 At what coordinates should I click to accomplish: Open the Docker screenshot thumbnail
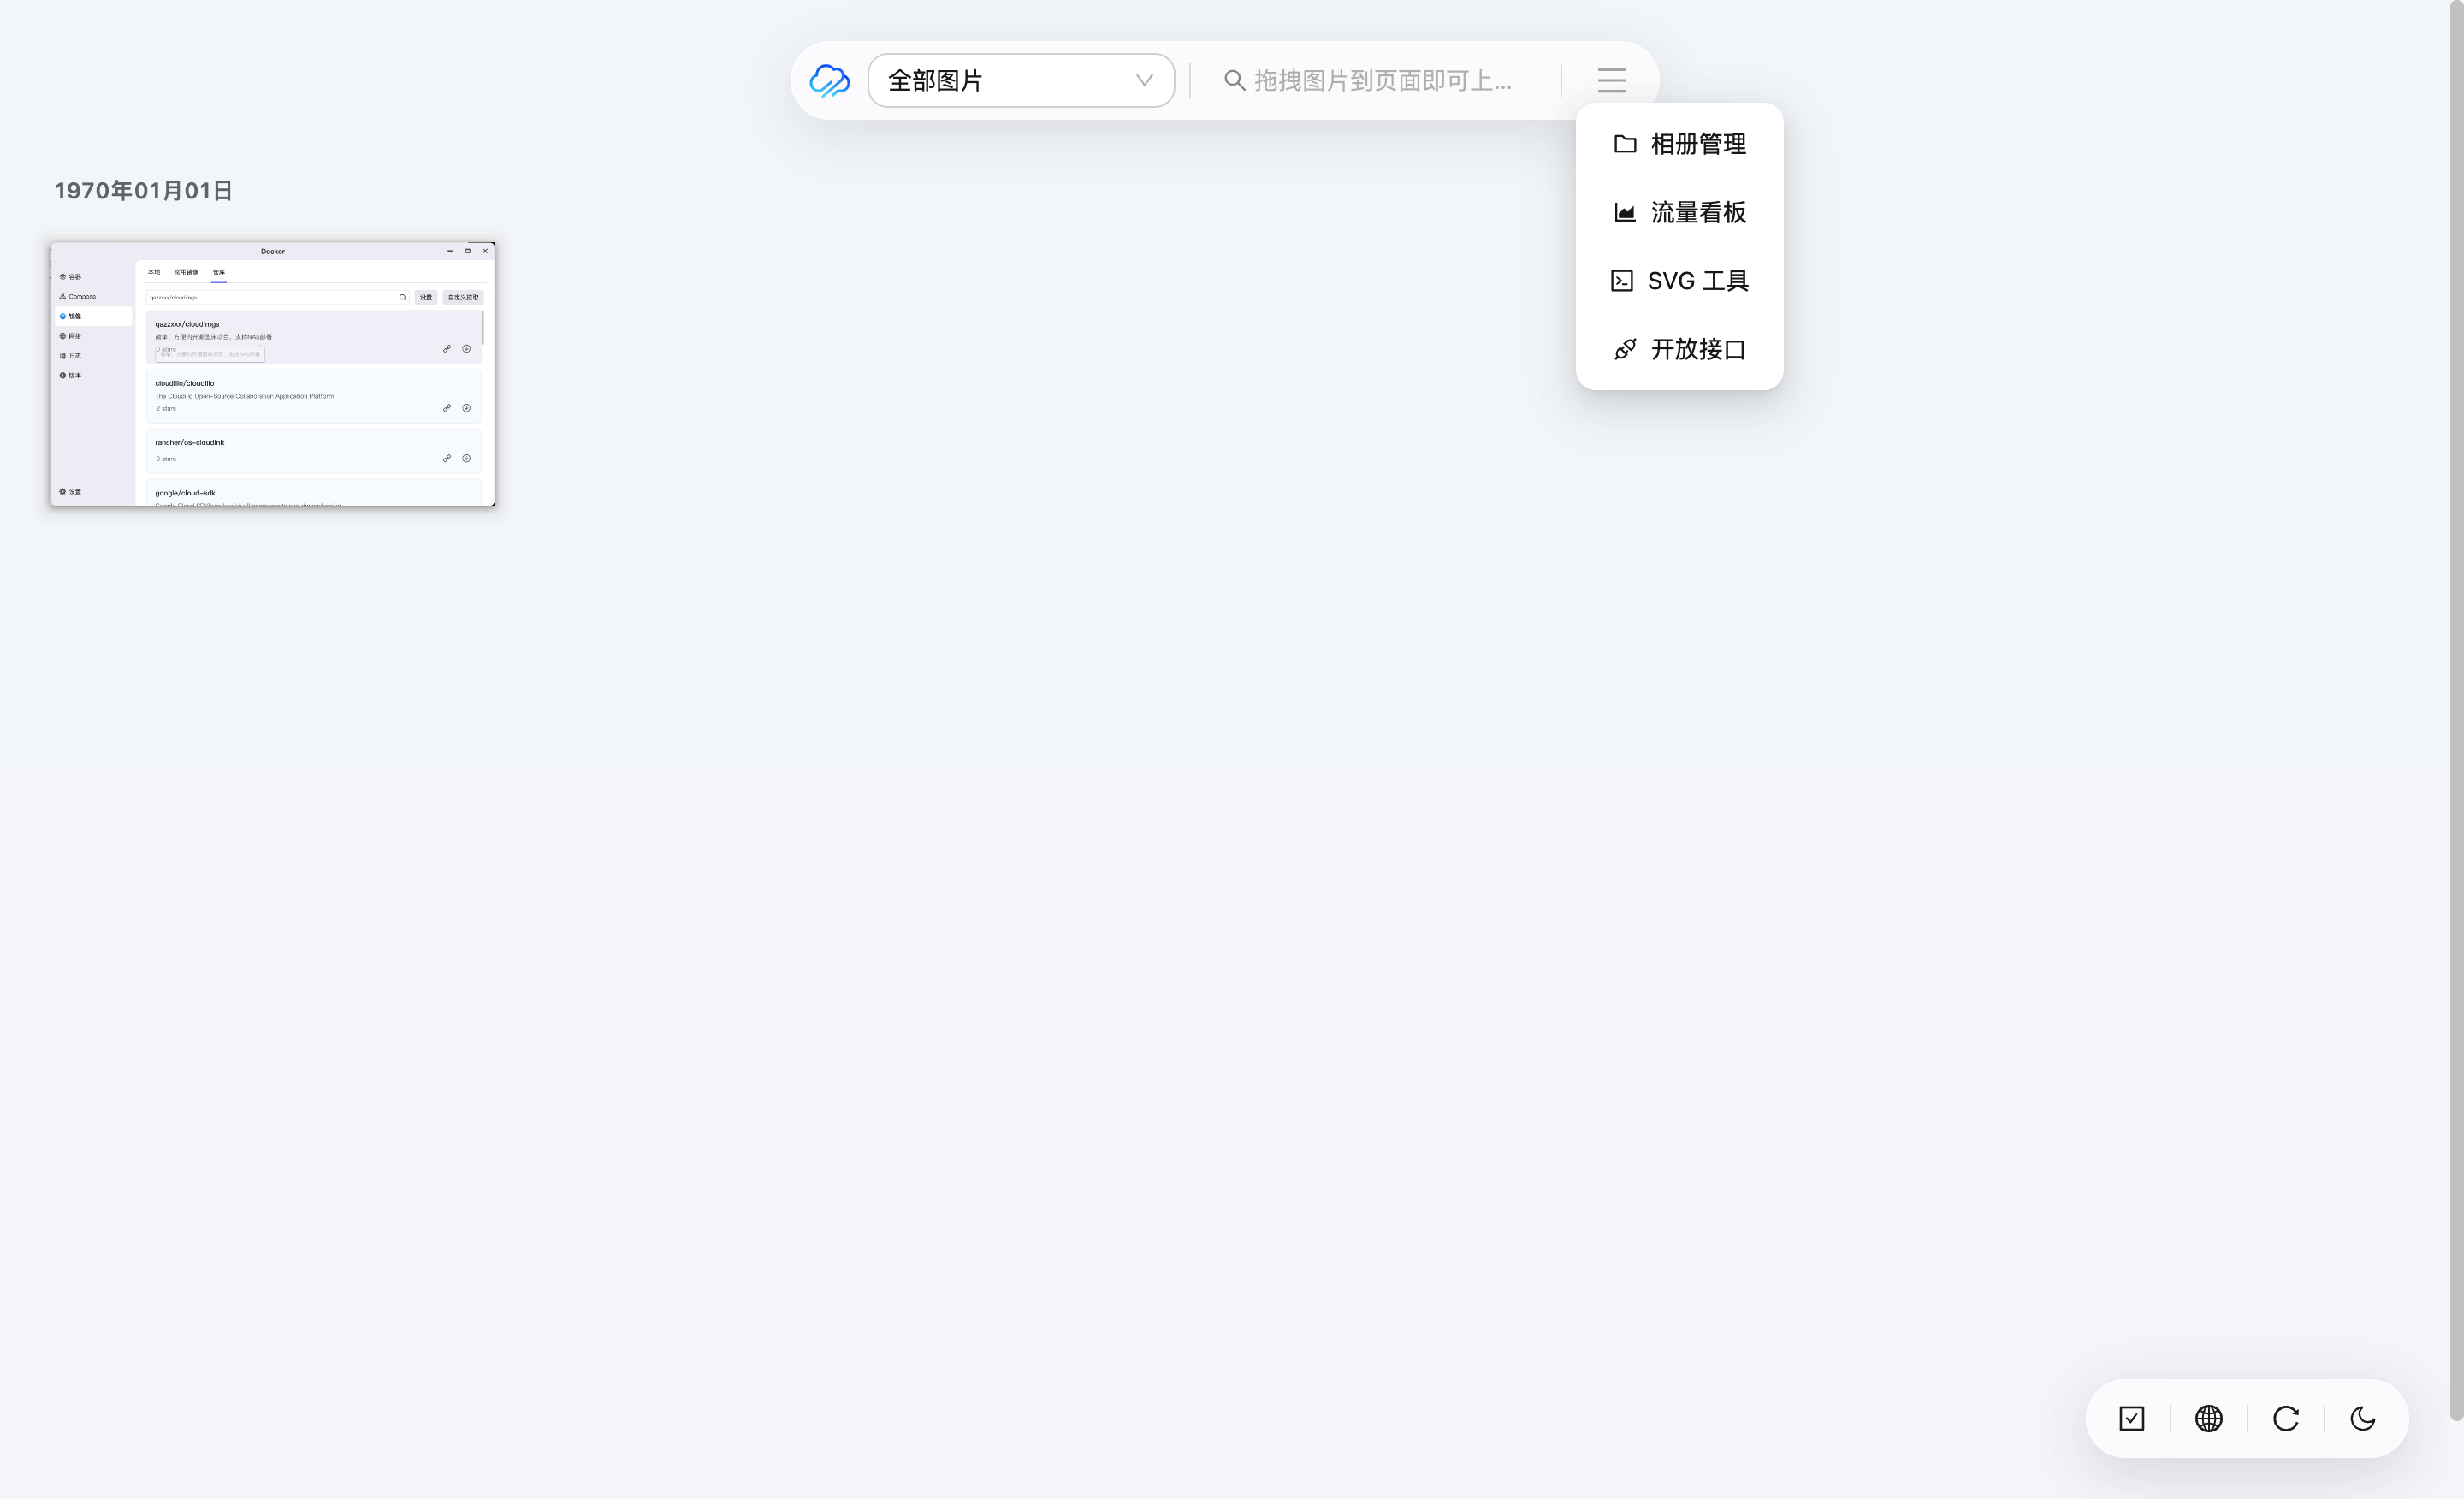point(272,375)
